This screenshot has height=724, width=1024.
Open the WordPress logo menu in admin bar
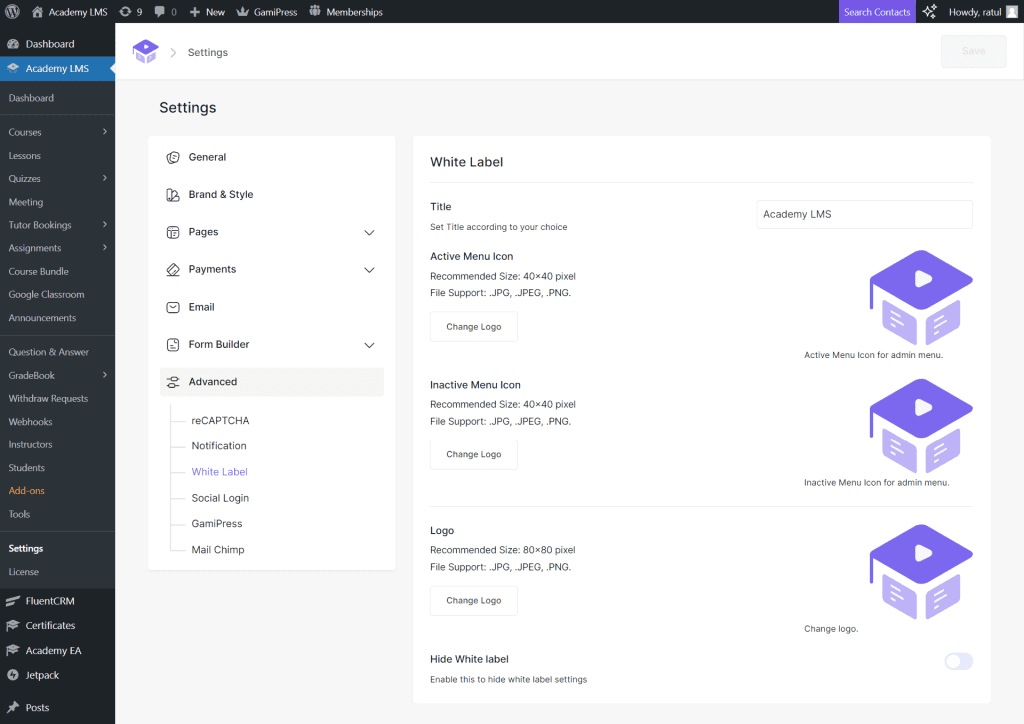(x=11, y=11)
